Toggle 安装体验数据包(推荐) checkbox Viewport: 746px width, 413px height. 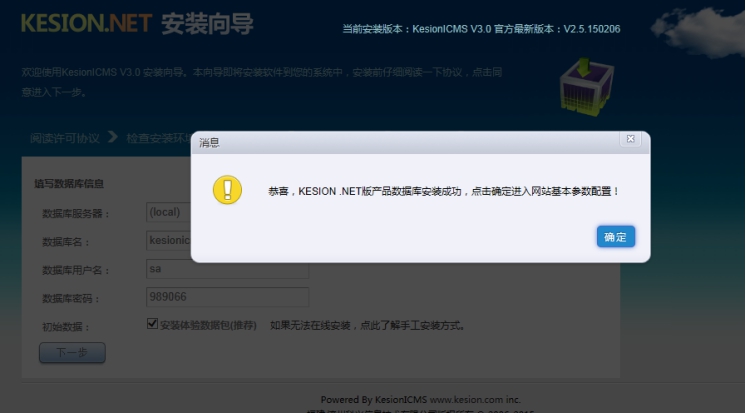[x=152, y=324]
